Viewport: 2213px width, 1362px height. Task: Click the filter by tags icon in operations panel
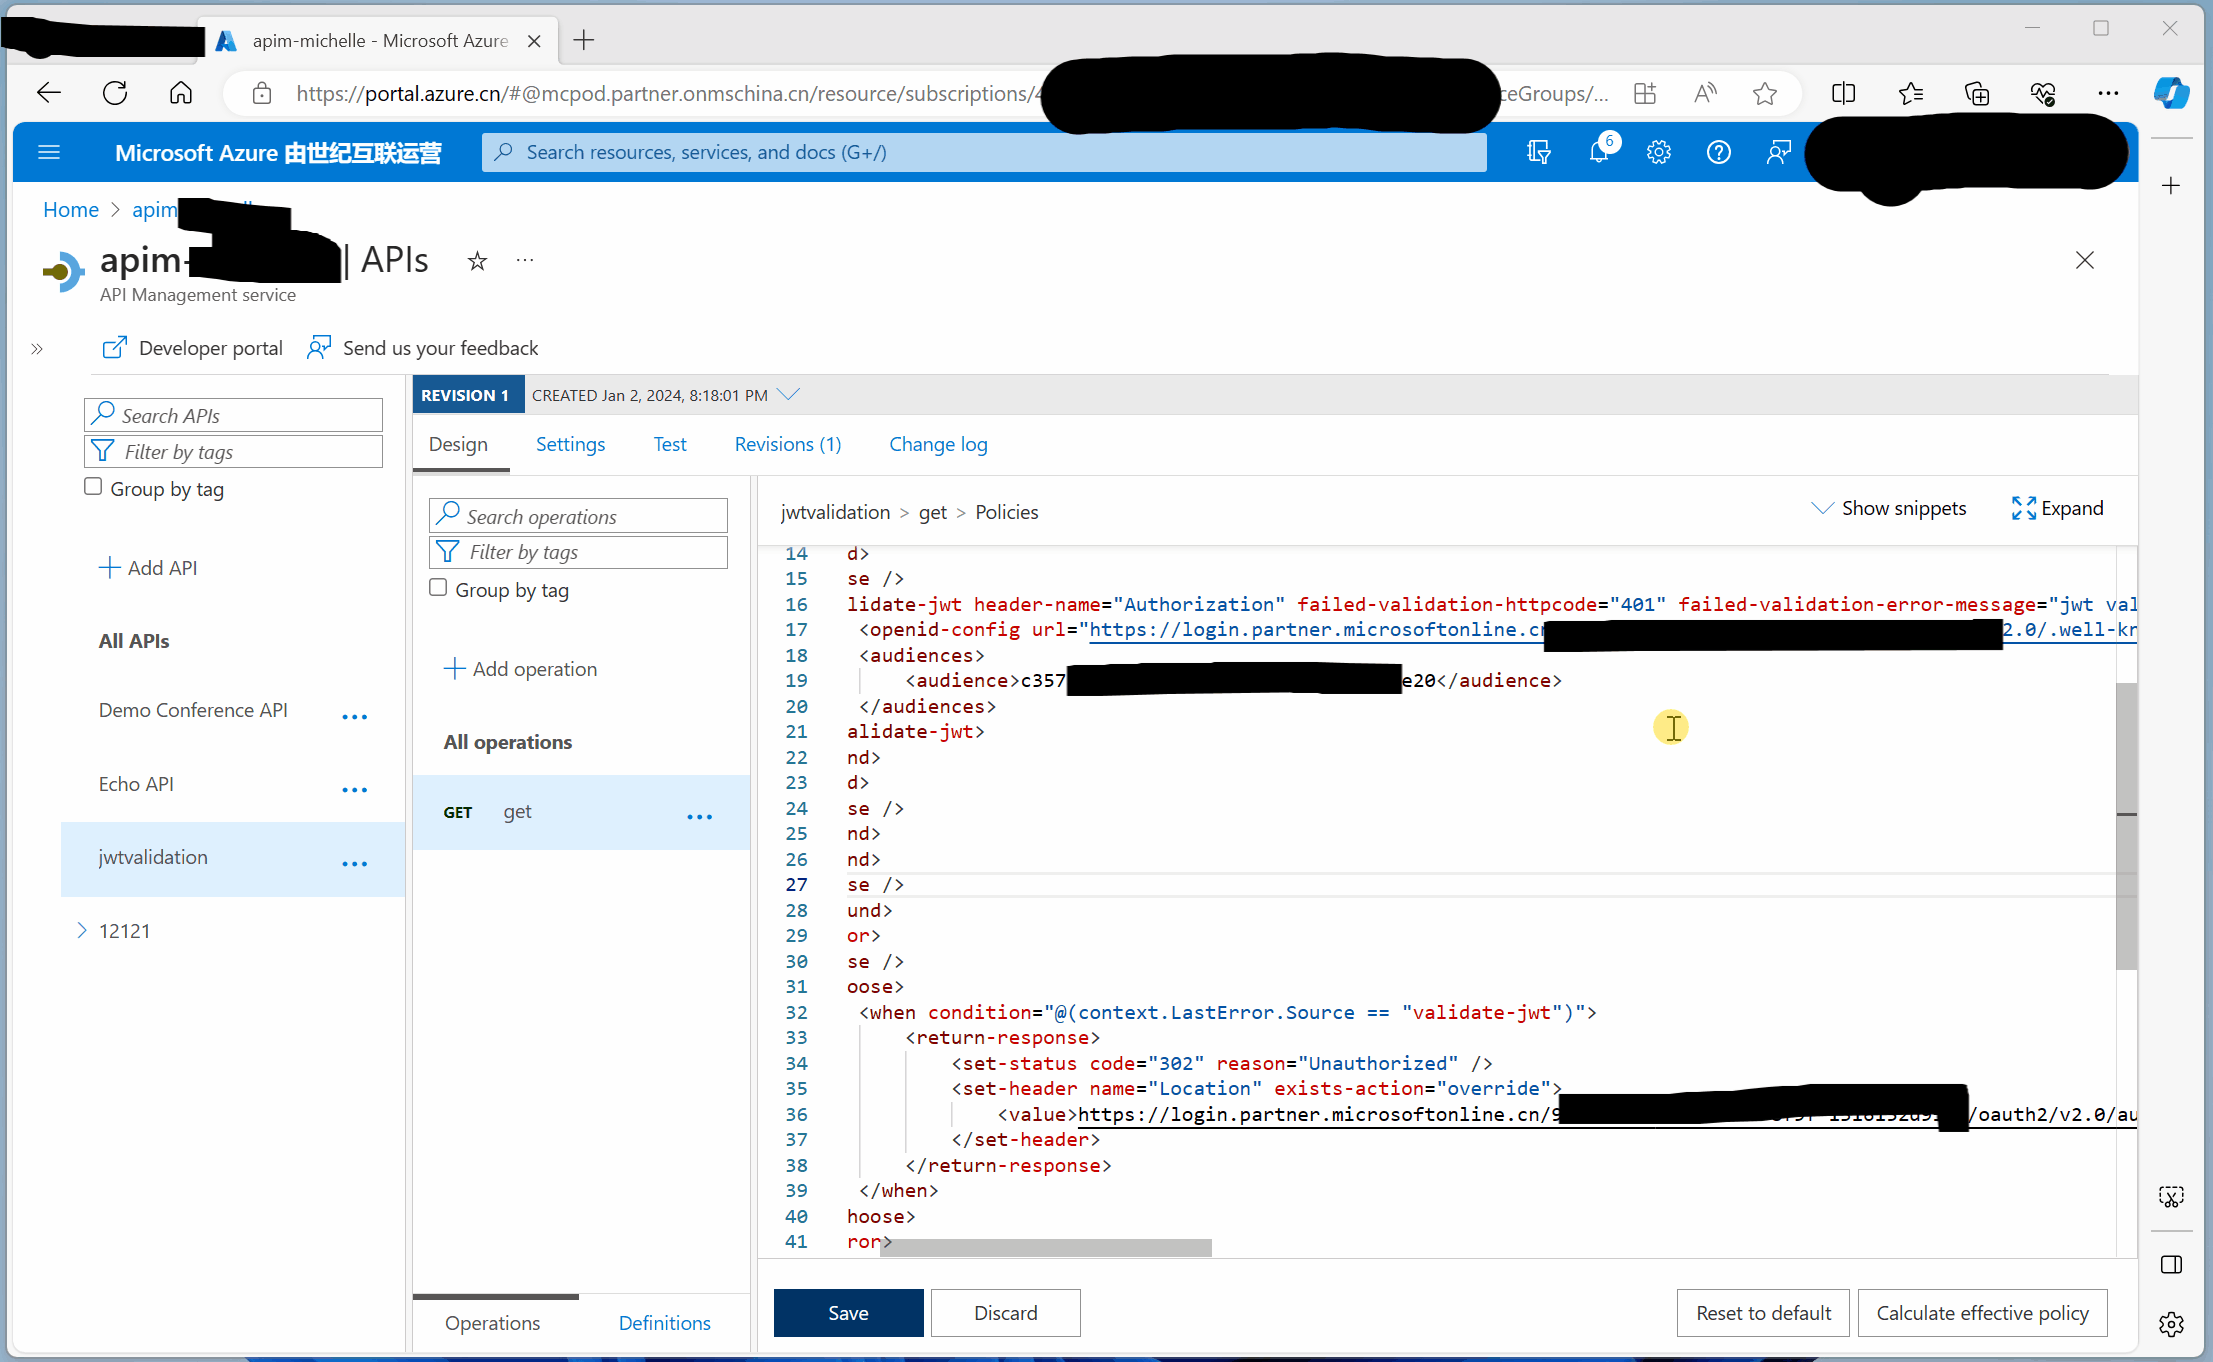(x=447, y=551)
